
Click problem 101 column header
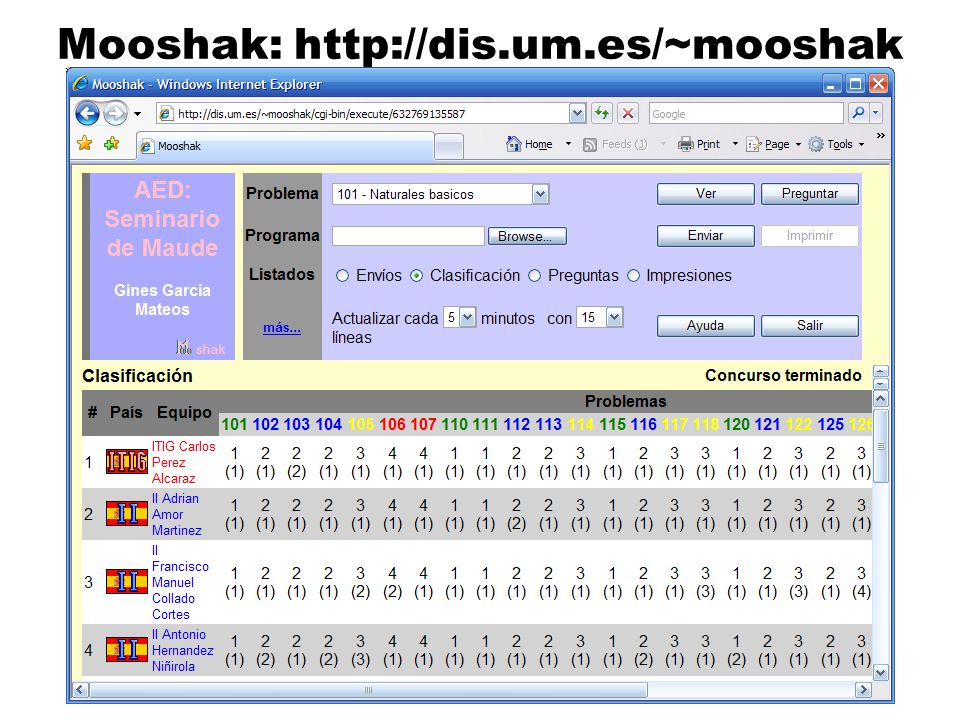(x=234, y=424)
